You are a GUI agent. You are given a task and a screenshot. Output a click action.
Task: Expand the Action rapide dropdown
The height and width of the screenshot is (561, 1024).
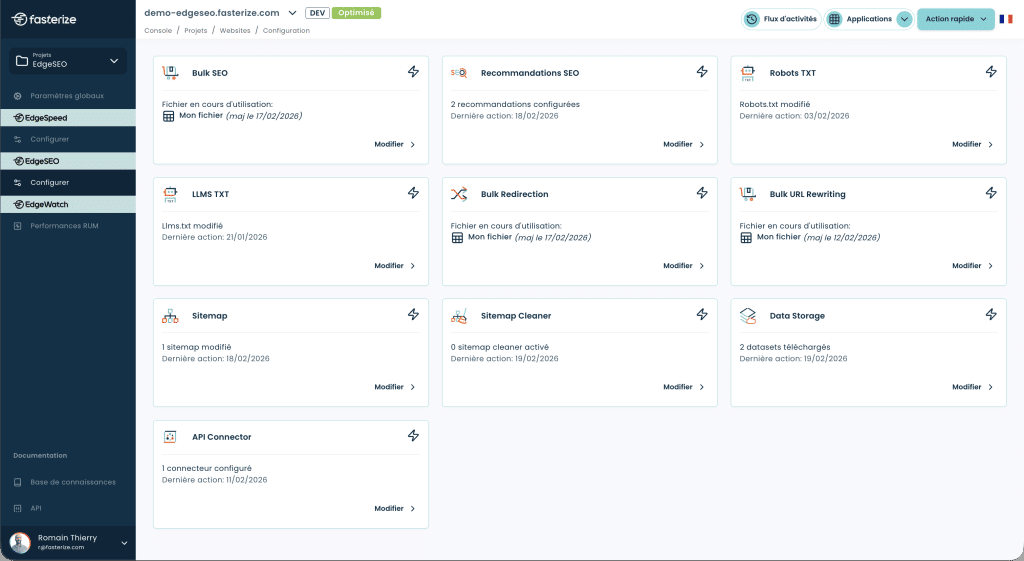[x=955, y=19]
